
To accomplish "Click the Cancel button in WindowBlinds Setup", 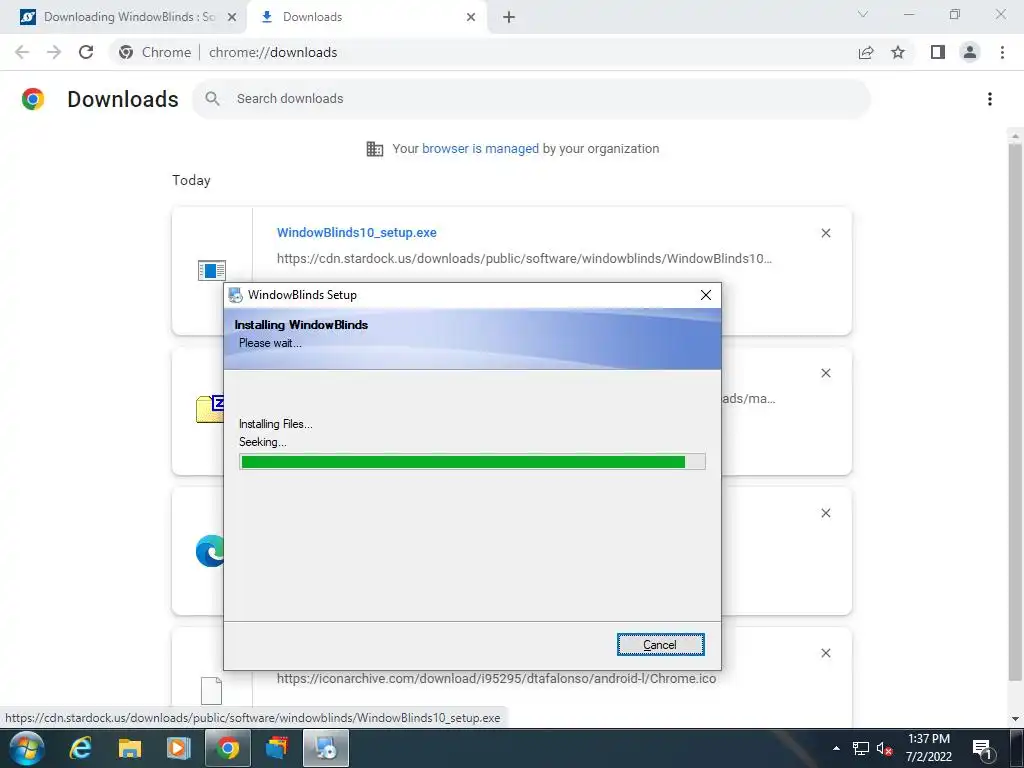I will [x=660, y=645].
